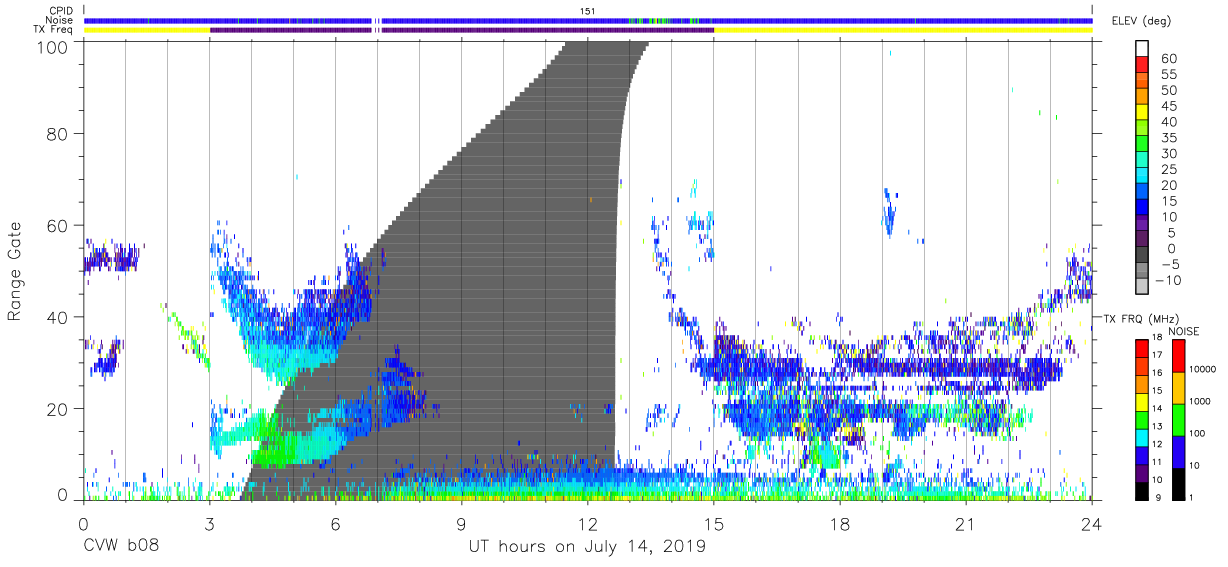This screenshot has width=1228, height=567.
Task: Click the 60 label on ELEV colorbar
Action: click(1169, 59)
